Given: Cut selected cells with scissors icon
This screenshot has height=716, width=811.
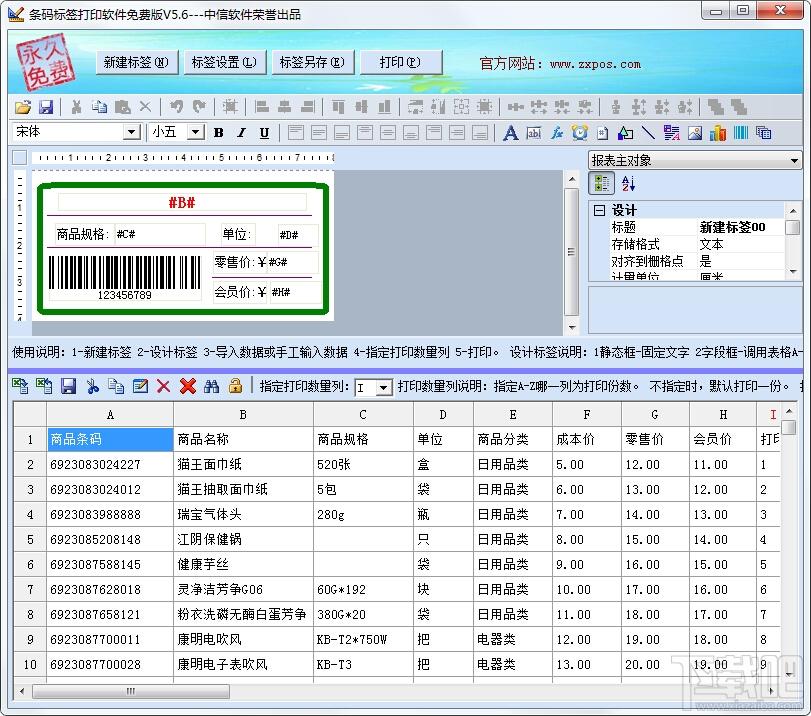Looking at the screenshot, I should pyautogui.click(x=93, y=386).
